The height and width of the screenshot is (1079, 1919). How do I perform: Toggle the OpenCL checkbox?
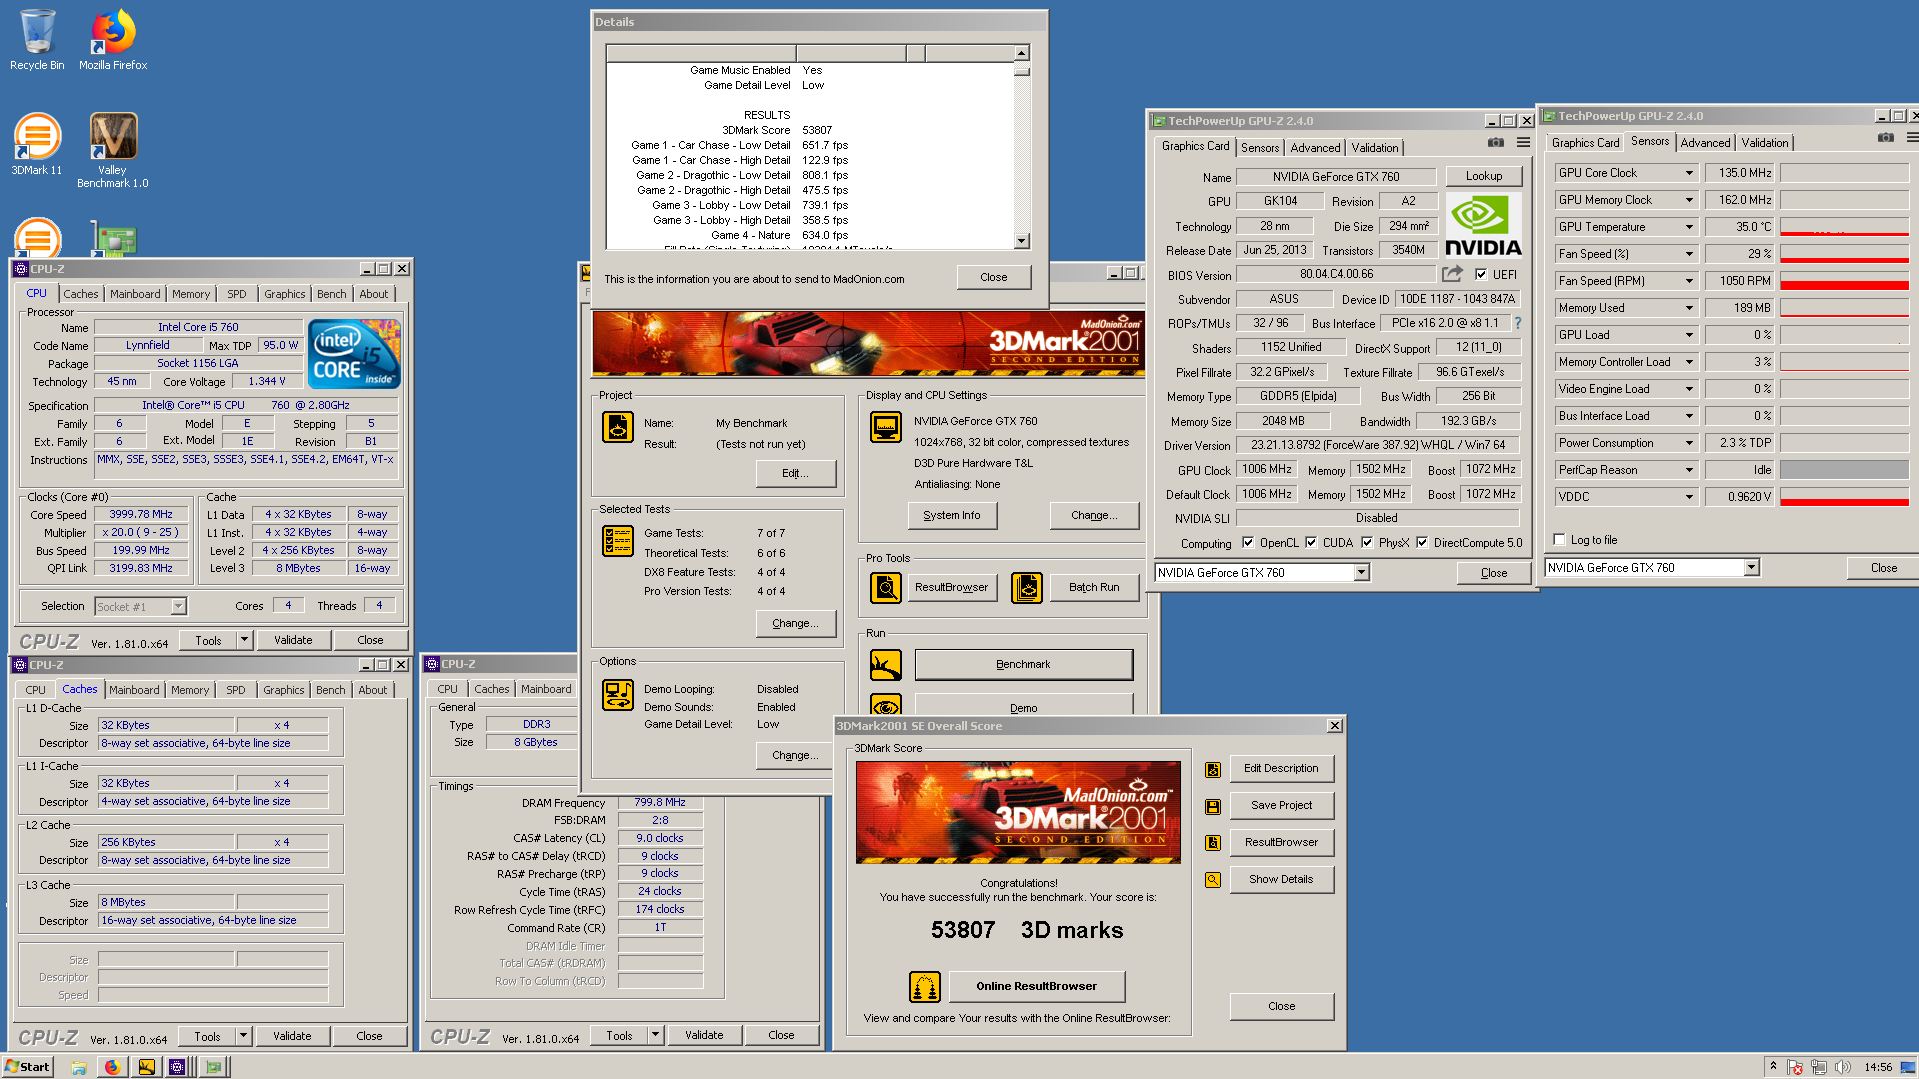point(1247,542)
